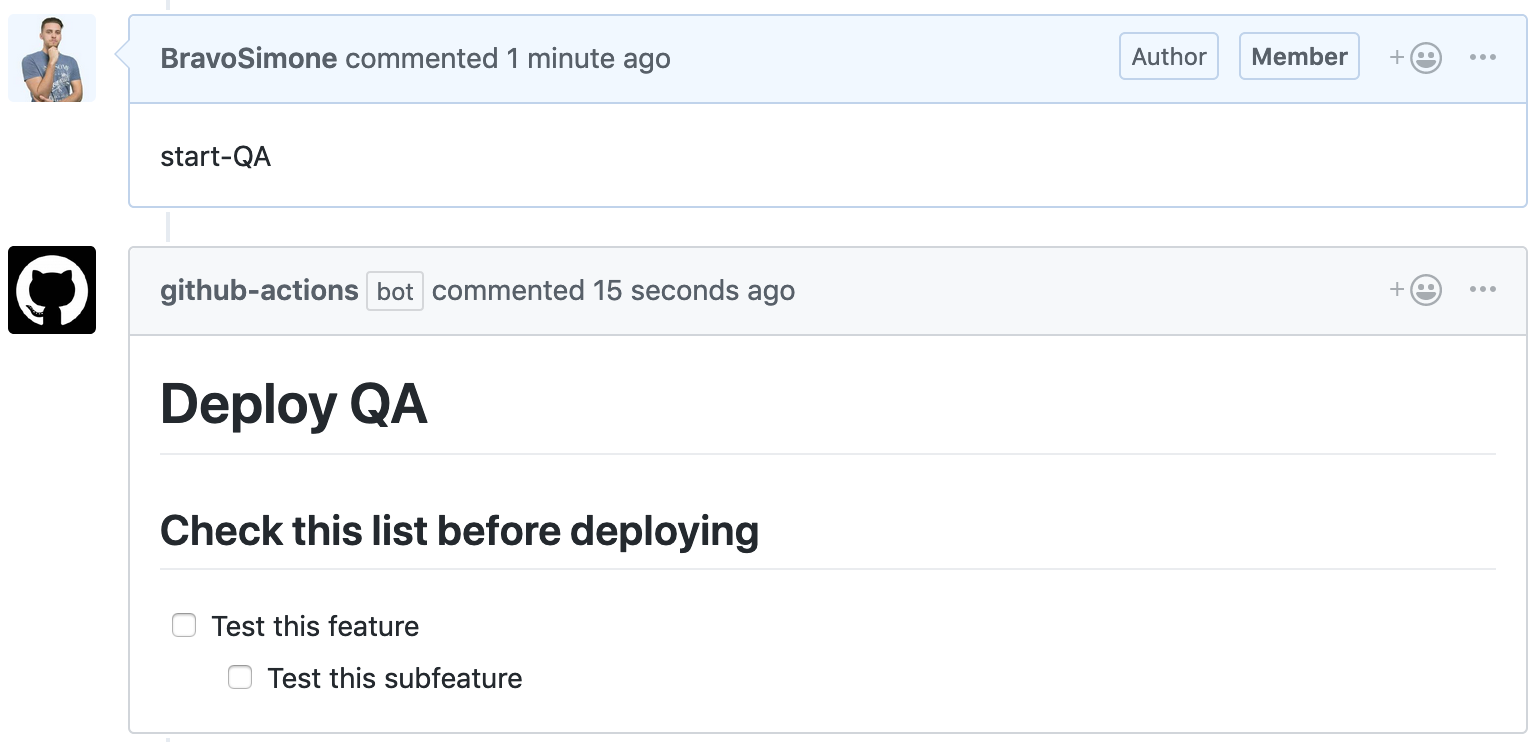Image resolution: width=1536 pixels, height=742 pixels.
Task: Click the Test this subfeature label text
Action: (393, 677)
